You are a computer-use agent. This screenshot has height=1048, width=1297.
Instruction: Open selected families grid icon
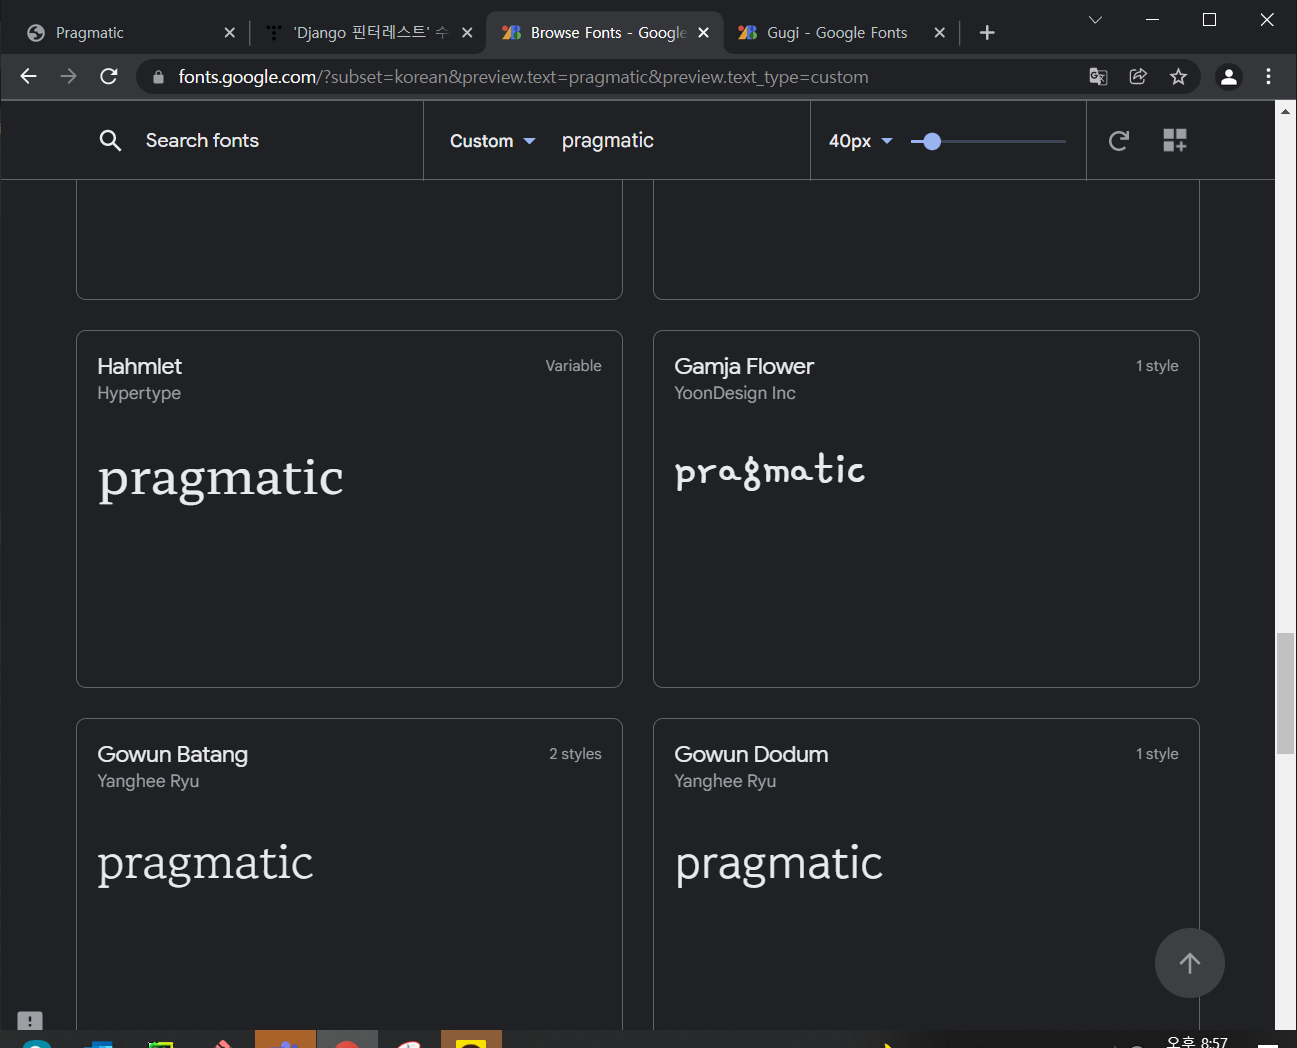(1175, 141)
